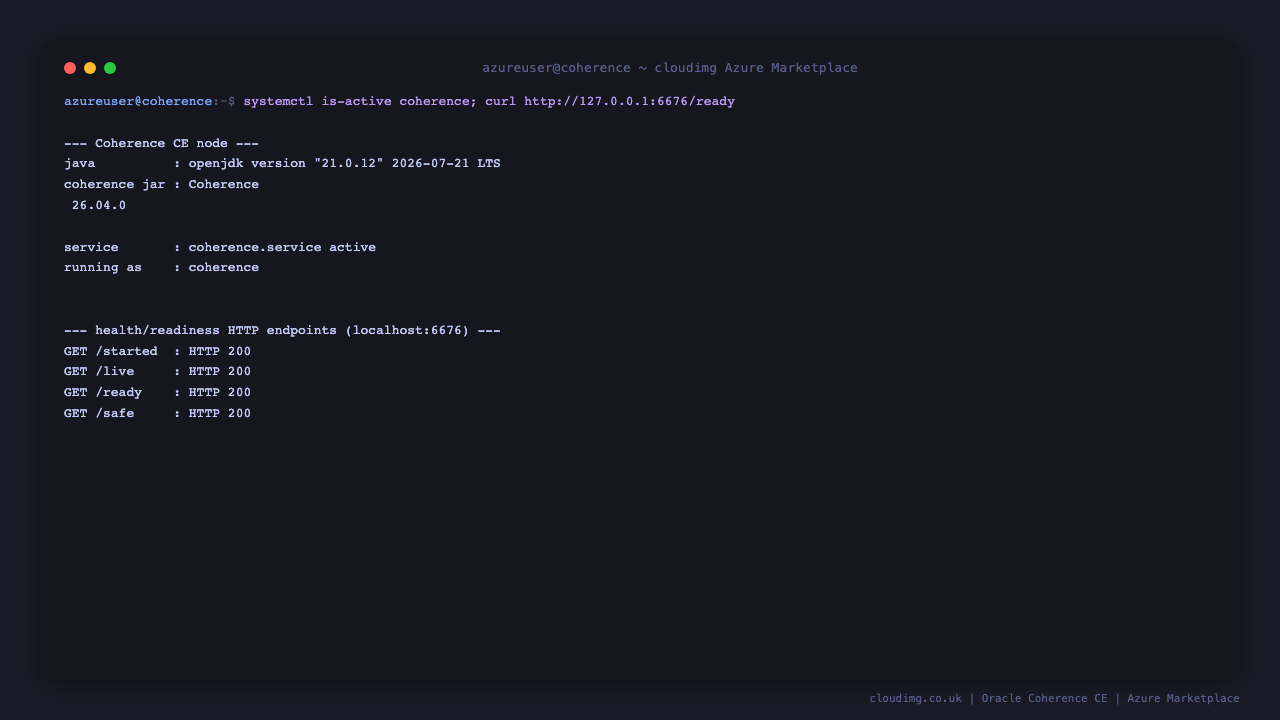Click the yellow minimize window dot
Viewport: 1280px width, 720px height.
coord(90,68)
